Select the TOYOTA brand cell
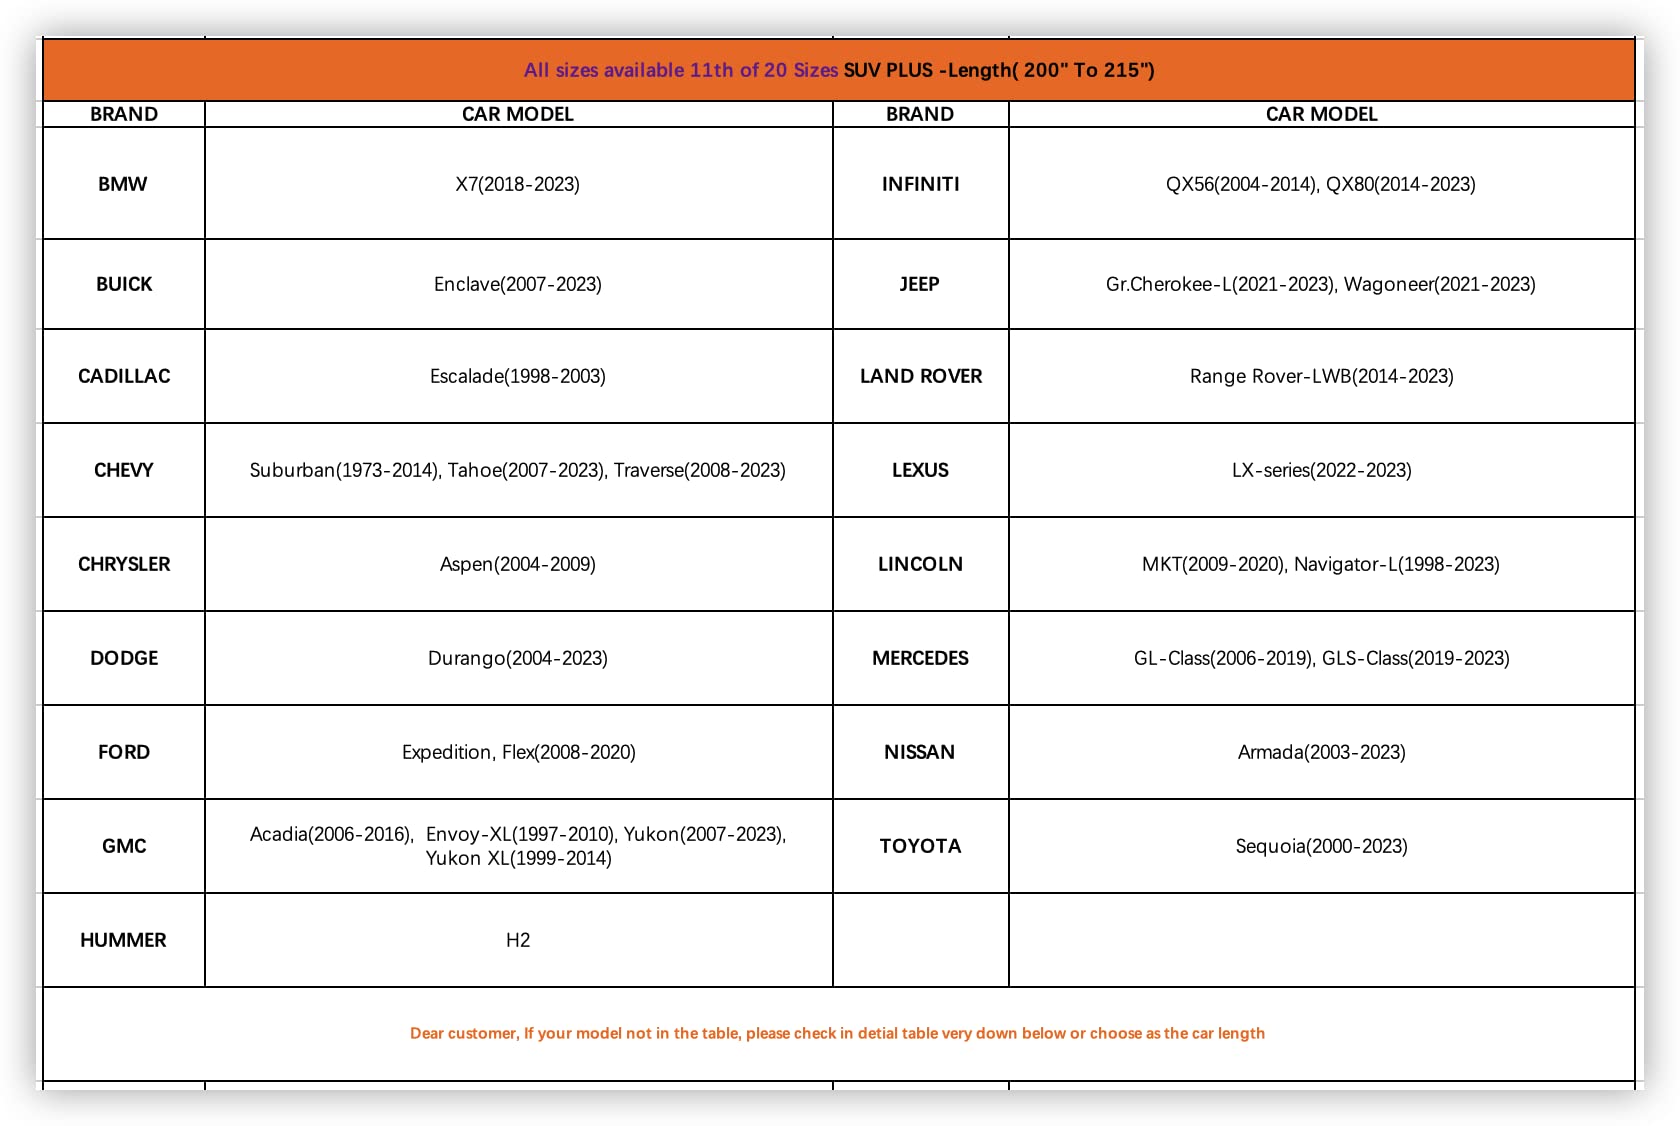 point(921,846)
